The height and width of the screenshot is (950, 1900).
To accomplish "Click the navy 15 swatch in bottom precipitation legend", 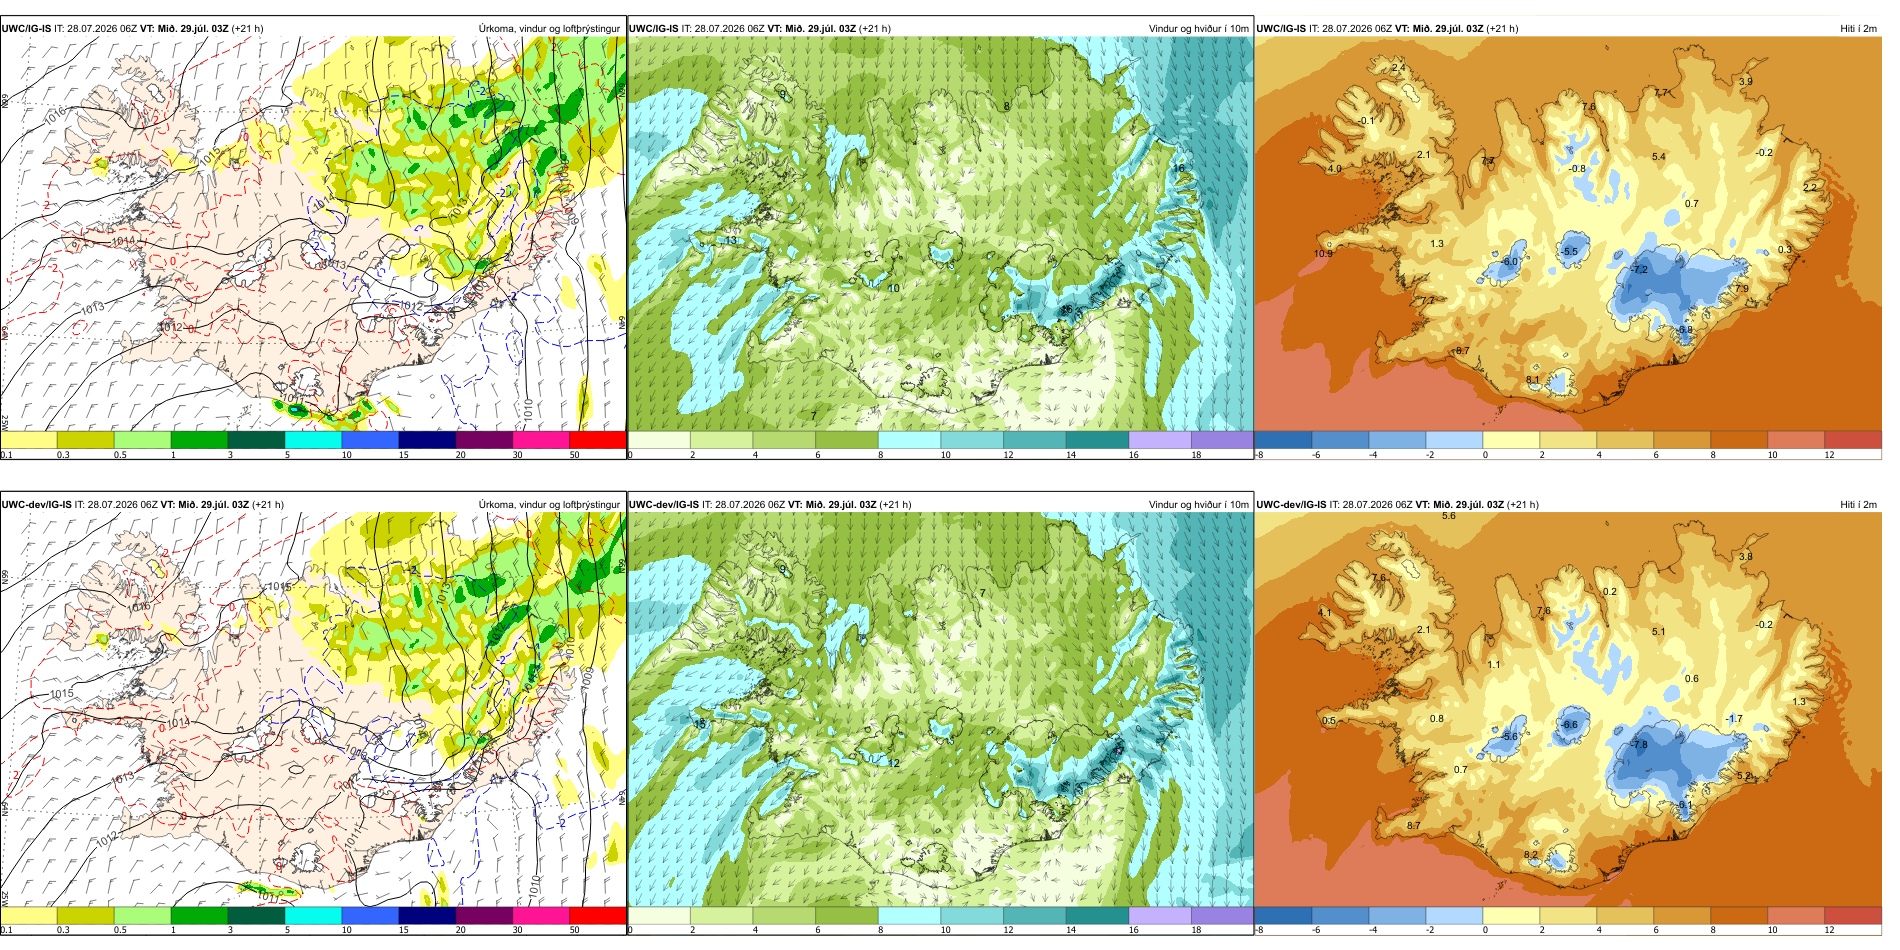I will (427, 915).
